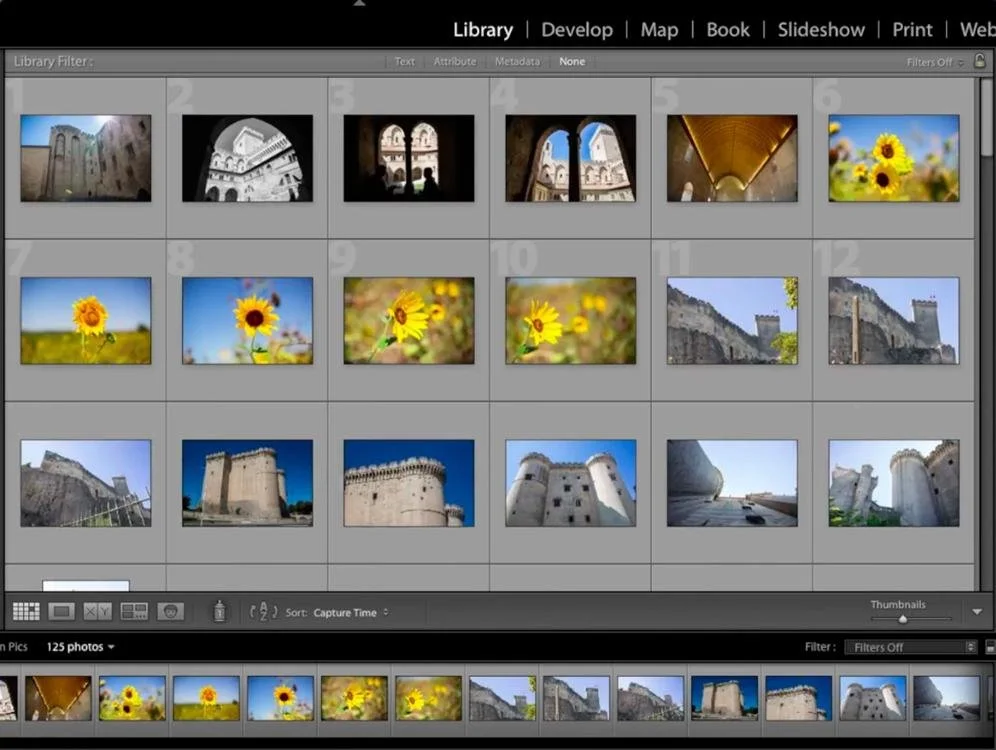Choose the Metadata library filter

tap(517, 62)
